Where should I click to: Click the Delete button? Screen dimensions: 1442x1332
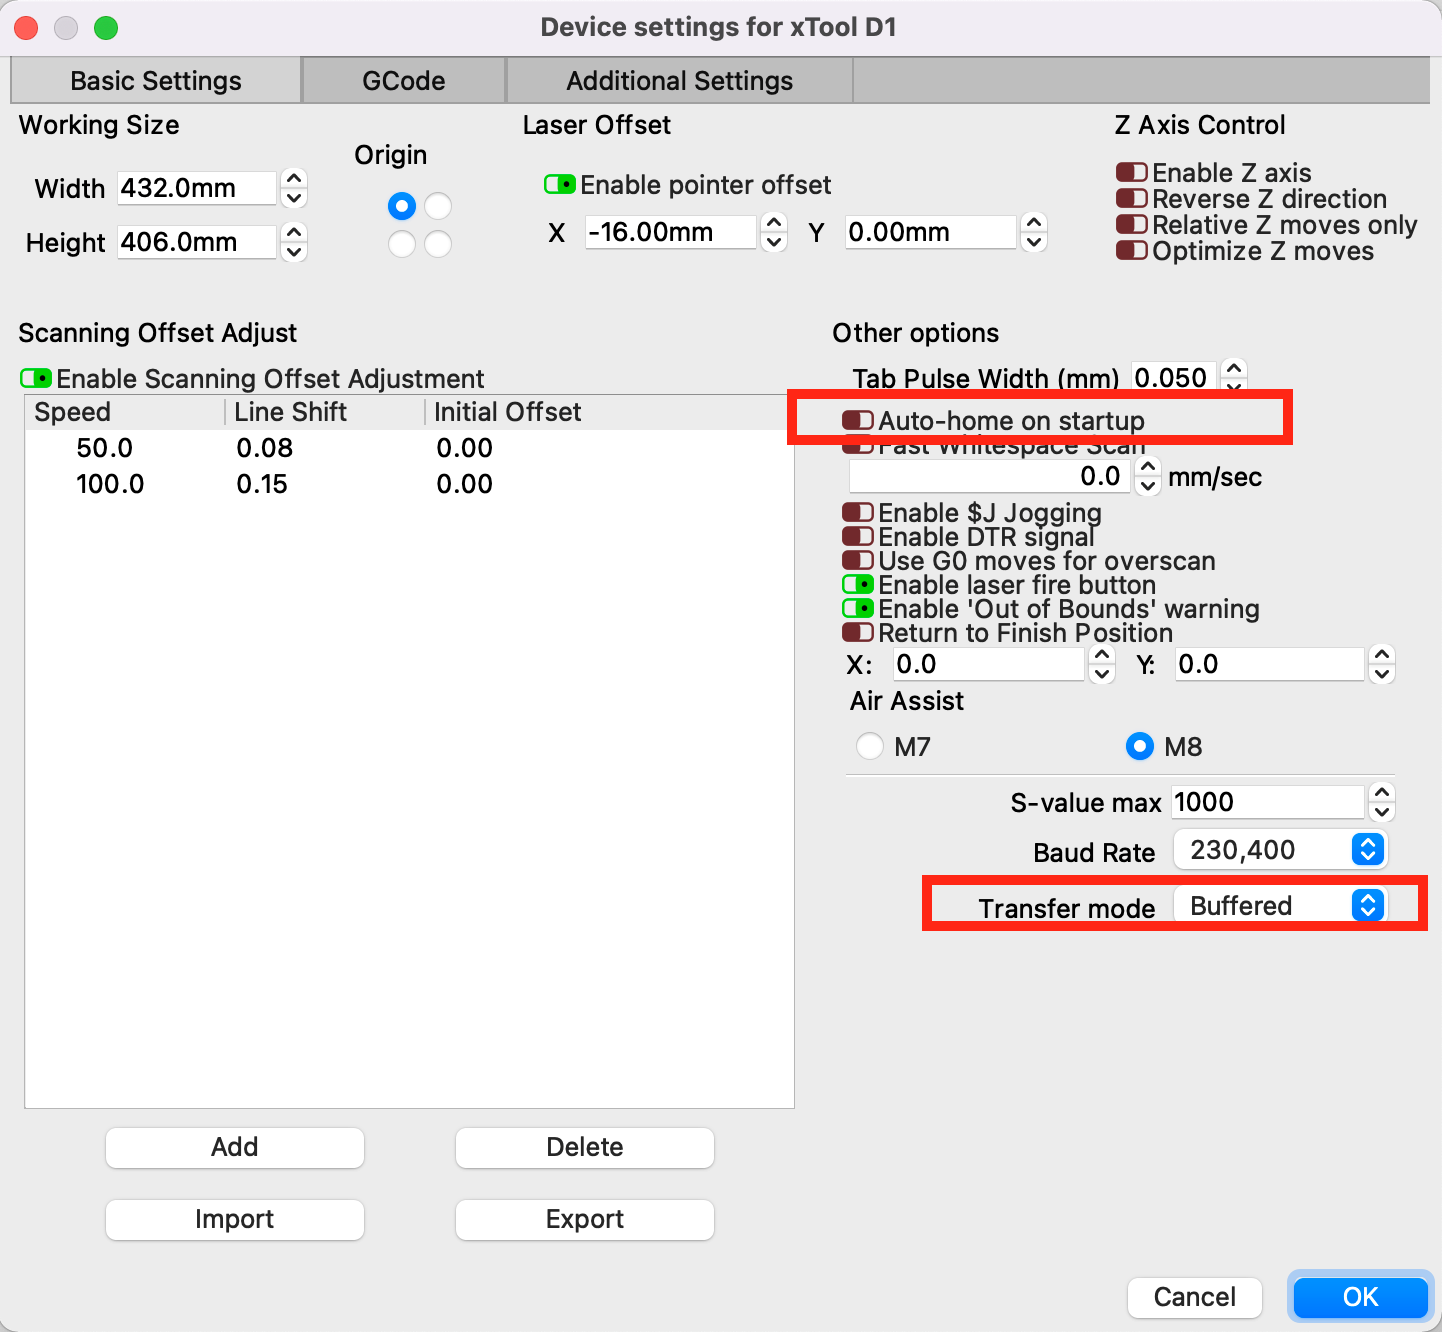pos(585,1147)
